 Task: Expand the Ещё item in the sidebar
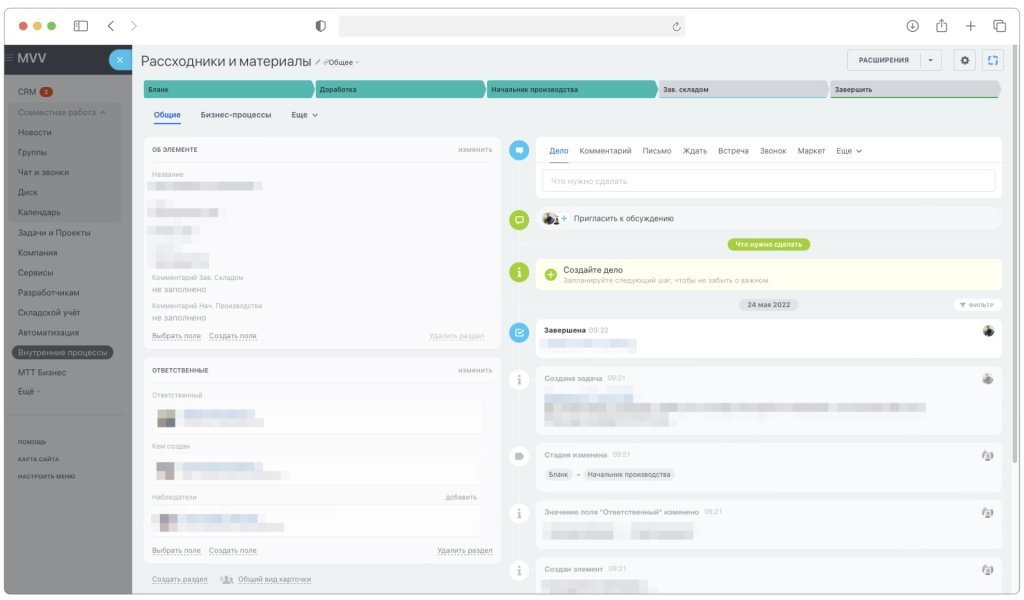tap(29, 392)
